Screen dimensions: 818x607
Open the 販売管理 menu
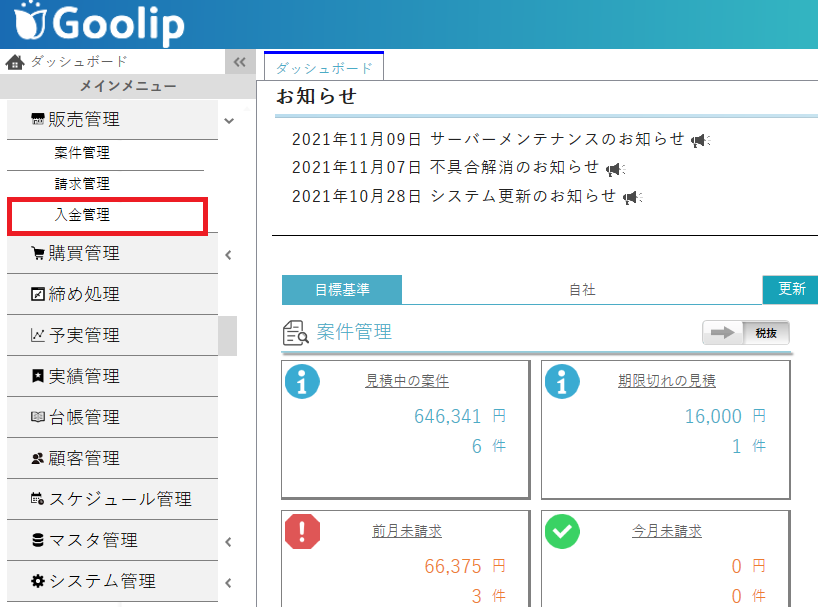[112, 119]
